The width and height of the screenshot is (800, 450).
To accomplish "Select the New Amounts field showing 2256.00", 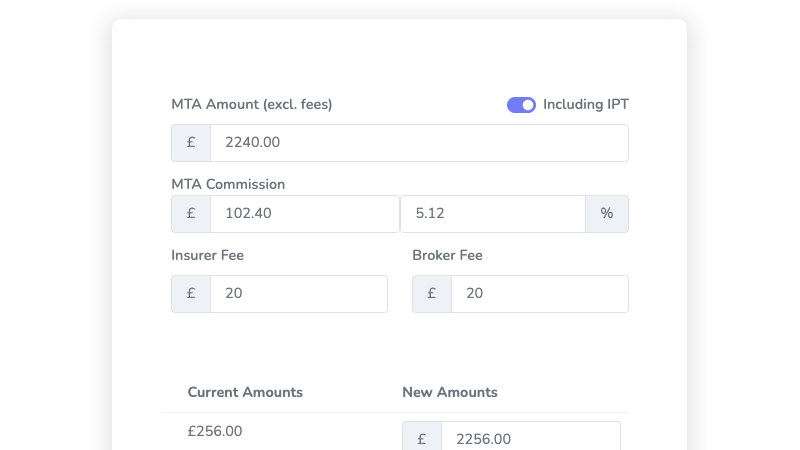I will tap(530, 439).
